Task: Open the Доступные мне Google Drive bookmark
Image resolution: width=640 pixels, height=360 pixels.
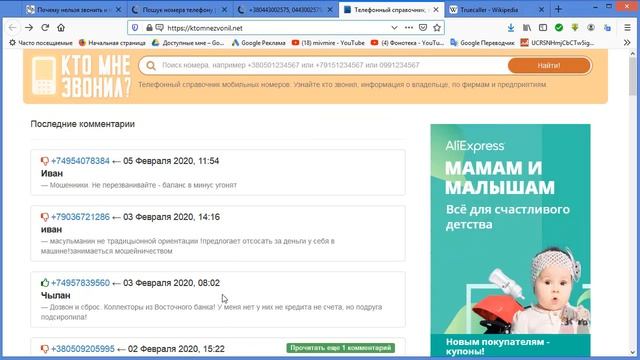Action: click(188, 42)
